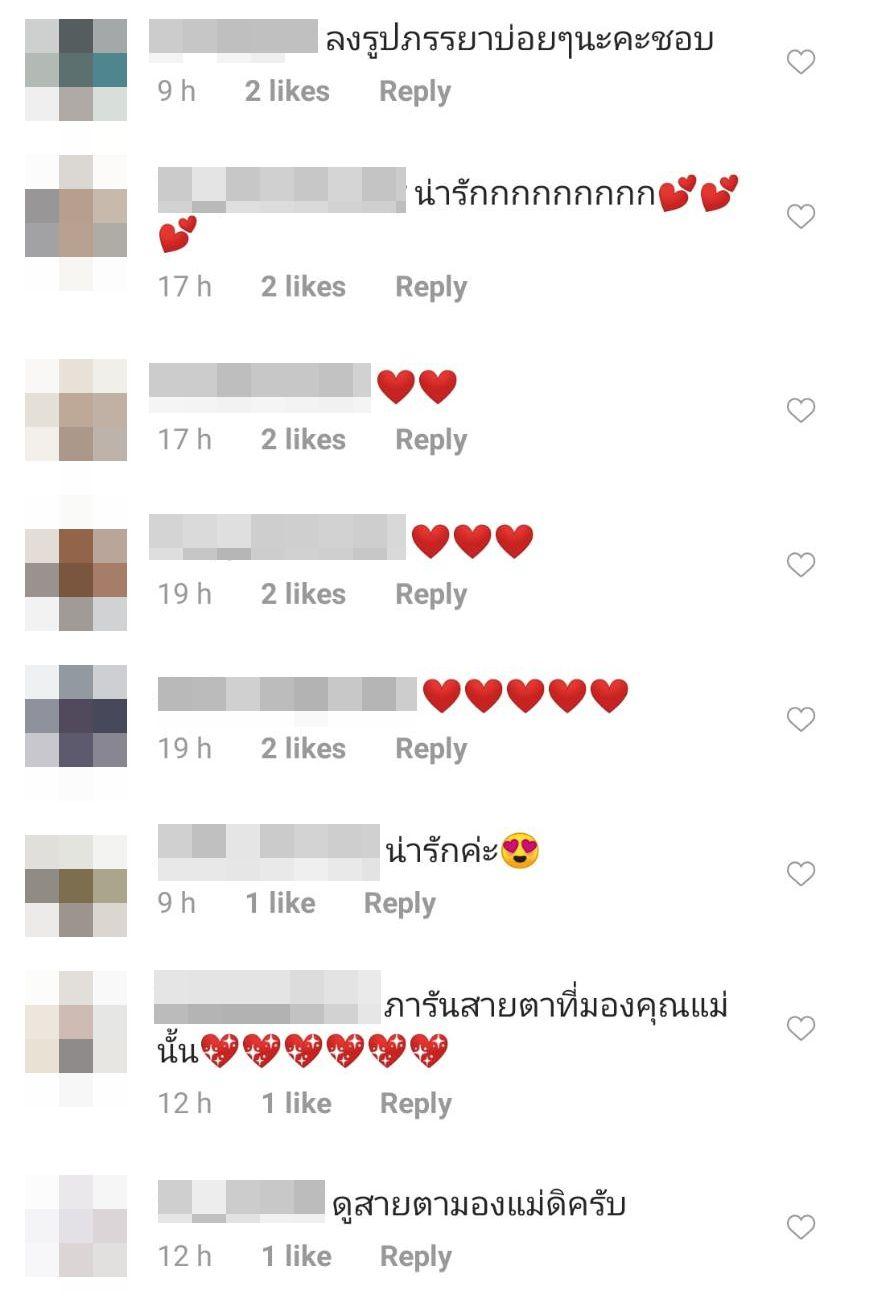Screen dimensions: 869x1310
Task: View 2 likes on three hearts comment
Action: point(303,594)
